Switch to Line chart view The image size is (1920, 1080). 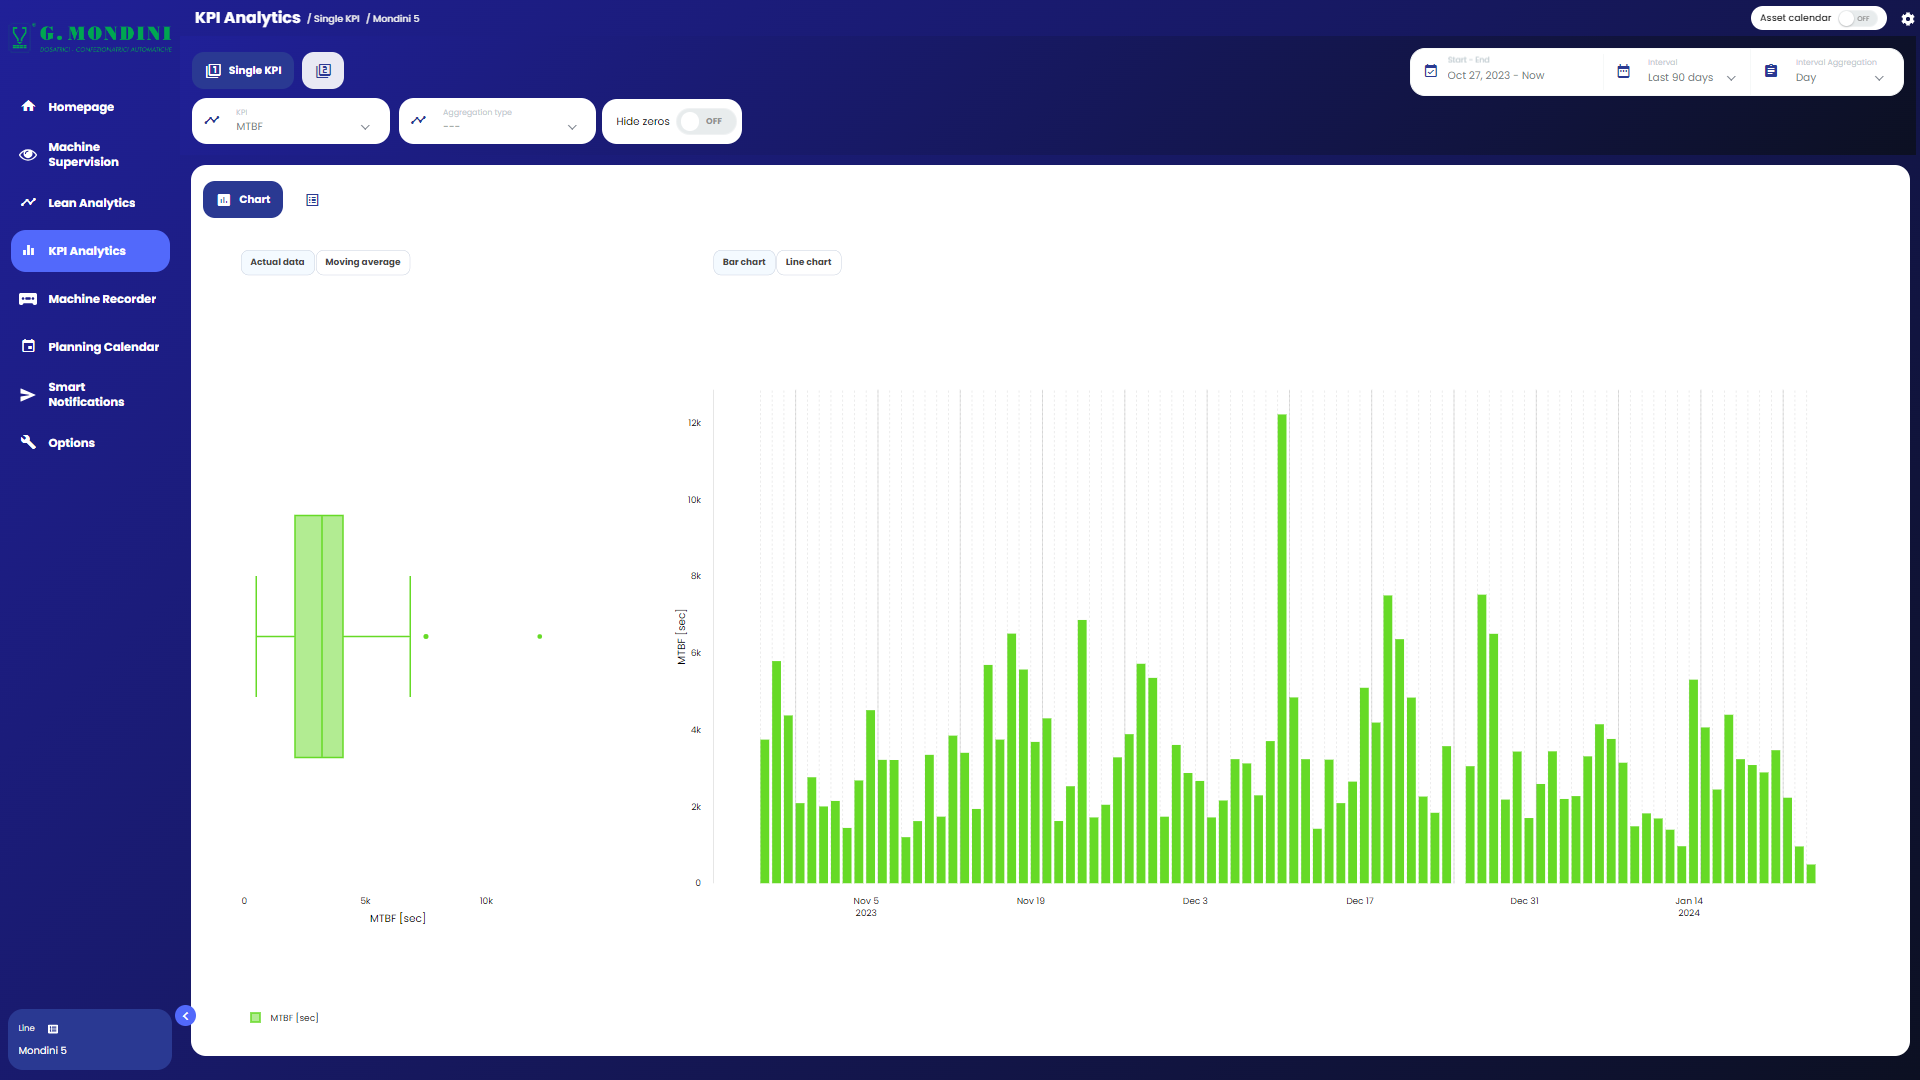(808, 262)
